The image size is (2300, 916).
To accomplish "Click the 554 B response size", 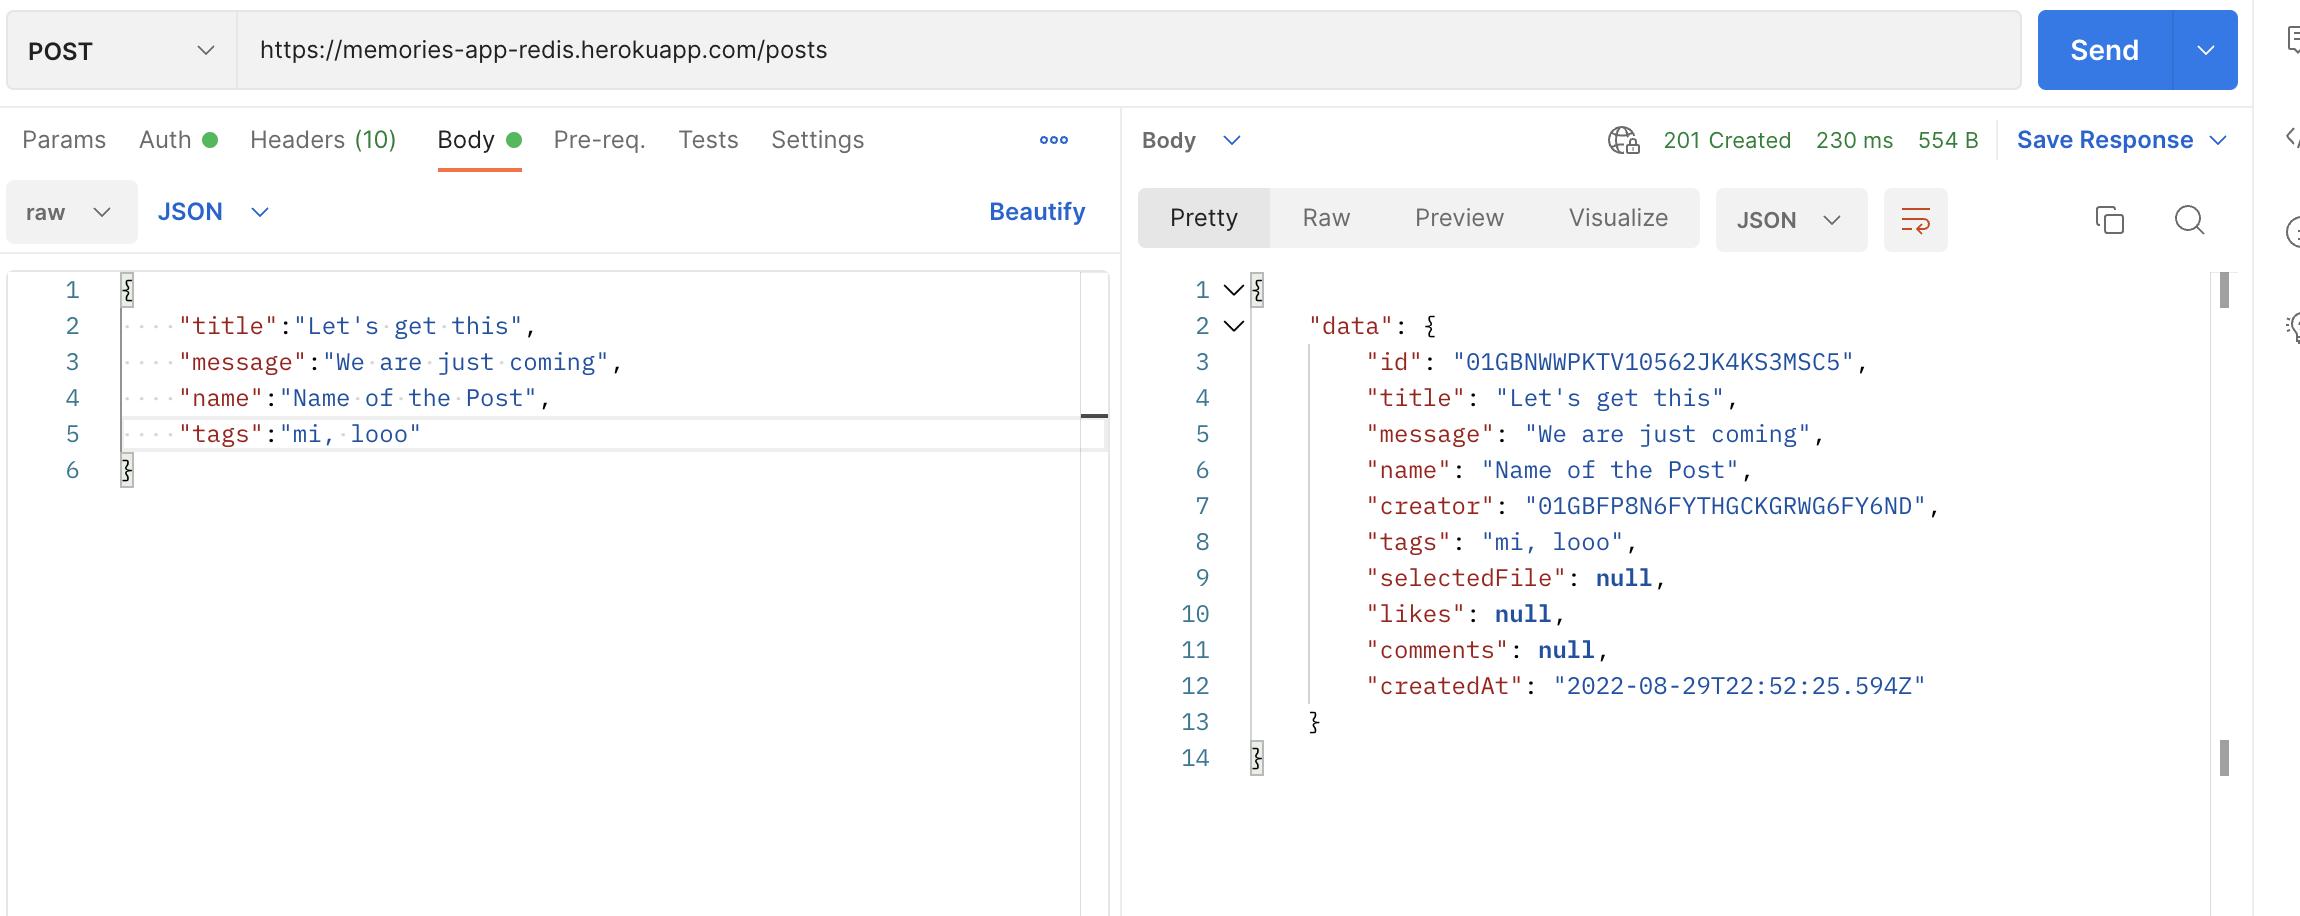I will (1948, 140).
